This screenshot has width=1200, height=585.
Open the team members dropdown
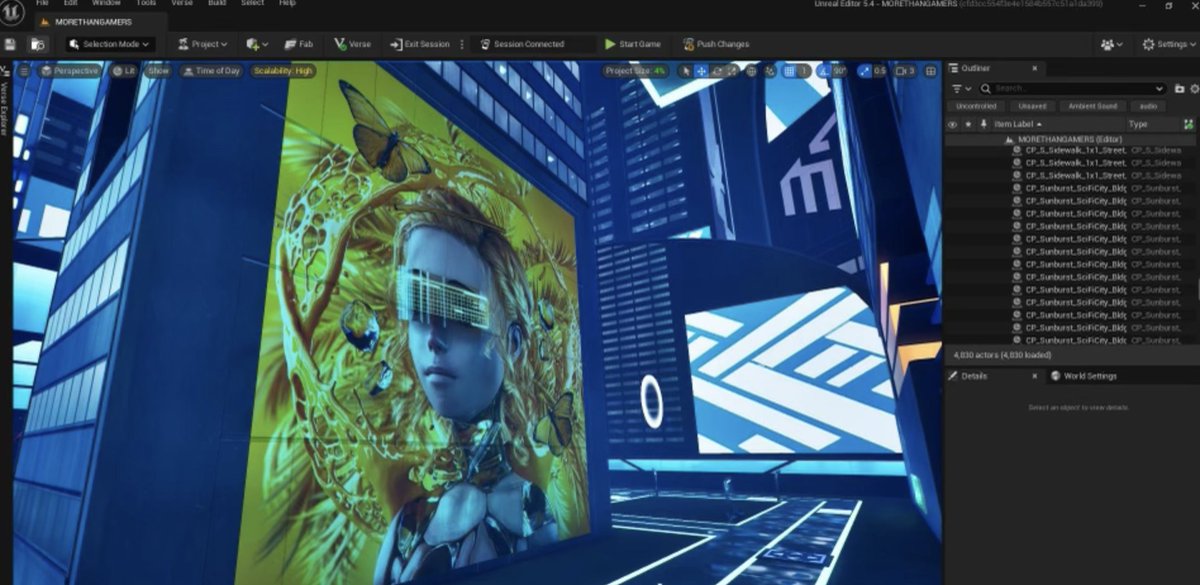[1111, 44]
